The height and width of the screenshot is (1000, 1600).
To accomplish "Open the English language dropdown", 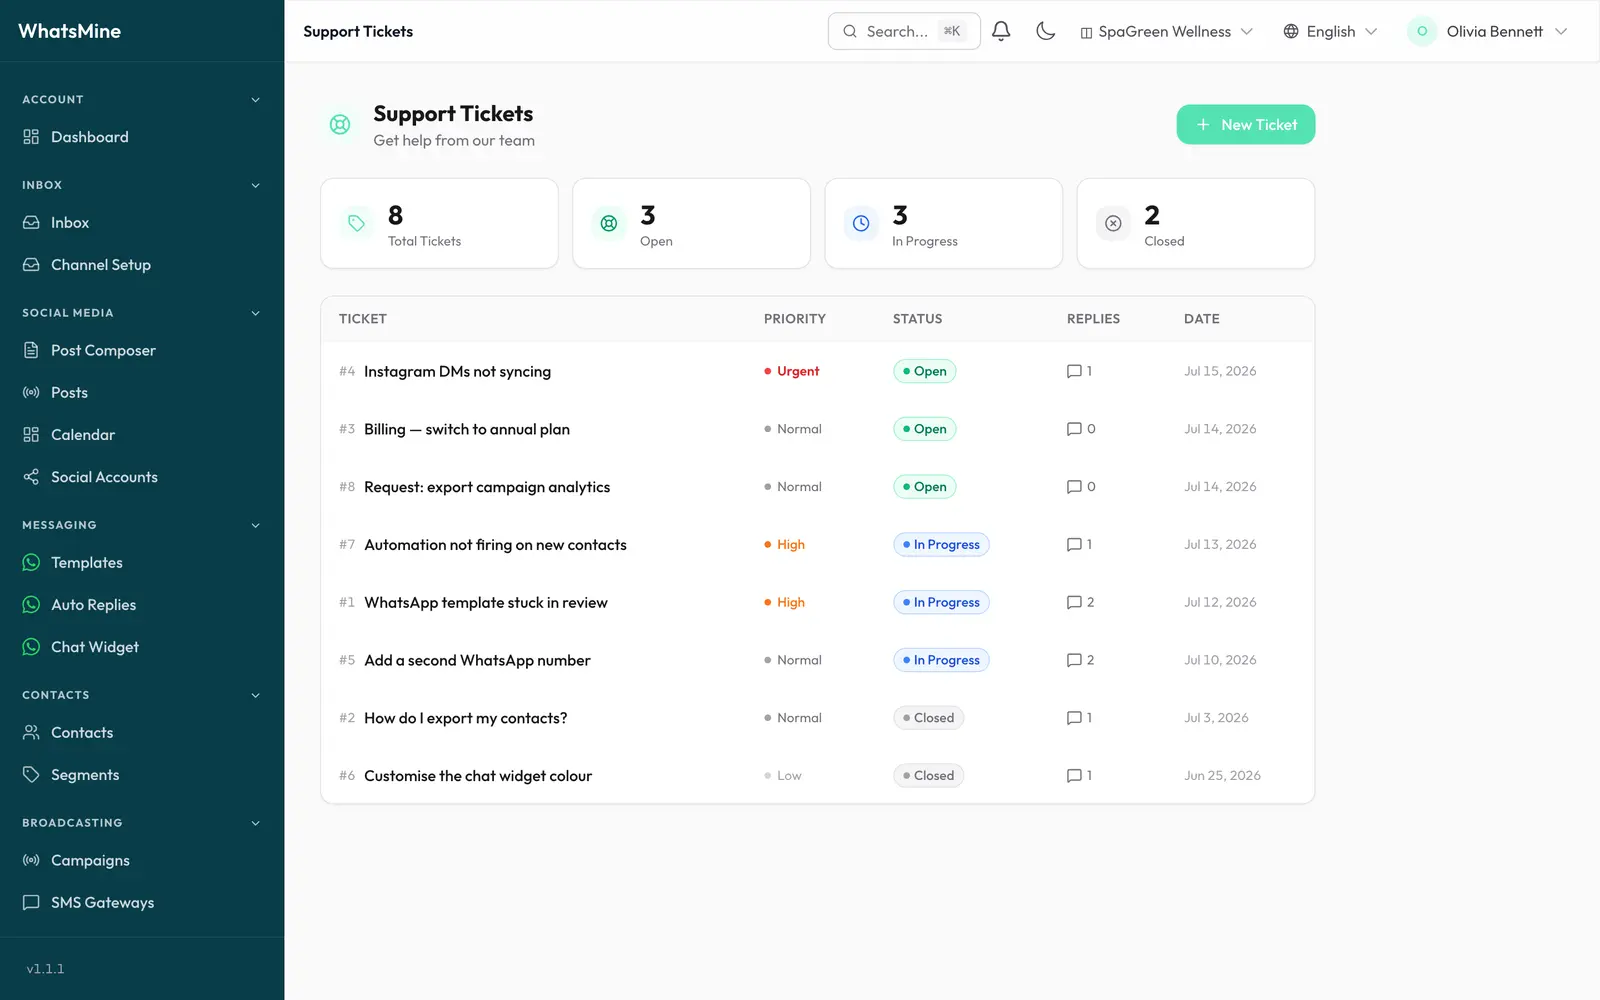I will tap(1330, 32).
